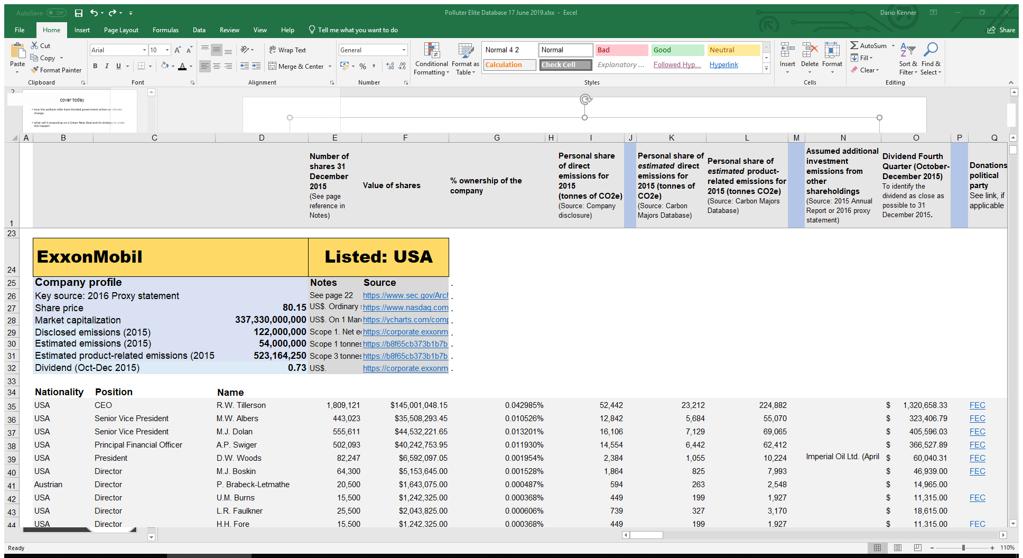Screen dimensions: 1023x558
Task: Open the AutoSum dropdown arrow
Action: [x=891, y=46]
